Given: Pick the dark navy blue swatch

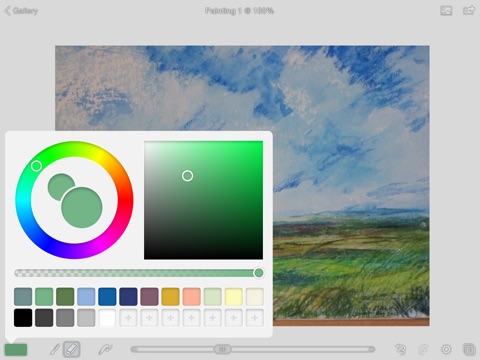Looking at the screenshot, I should [128, 297].
